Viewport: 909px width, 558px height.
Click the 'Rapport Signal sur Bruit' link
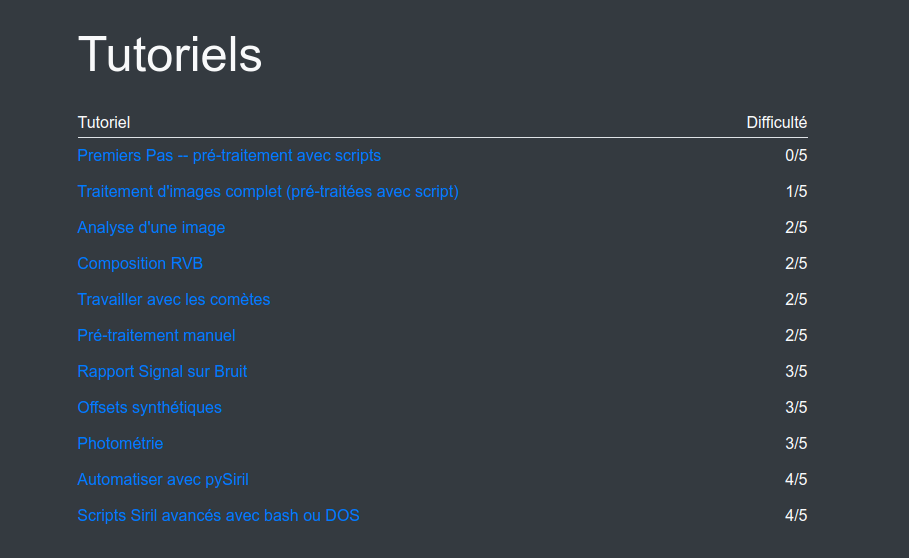162,372
